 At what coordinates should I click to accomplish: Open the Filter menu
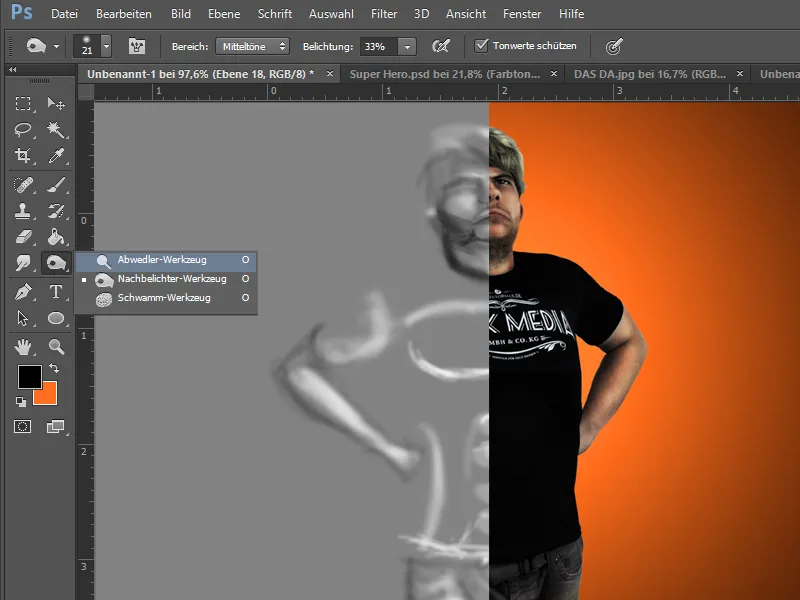point(384,14)
